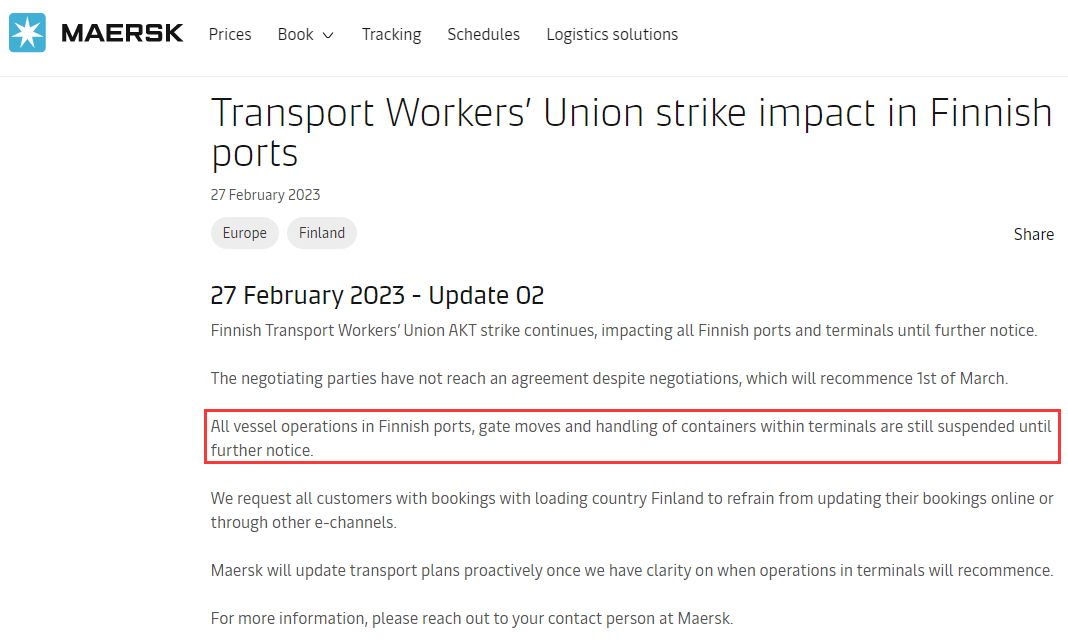Select the Europe tag
Image resolution: width=1068 pixels, height=643 pixels.
(245, 233)
